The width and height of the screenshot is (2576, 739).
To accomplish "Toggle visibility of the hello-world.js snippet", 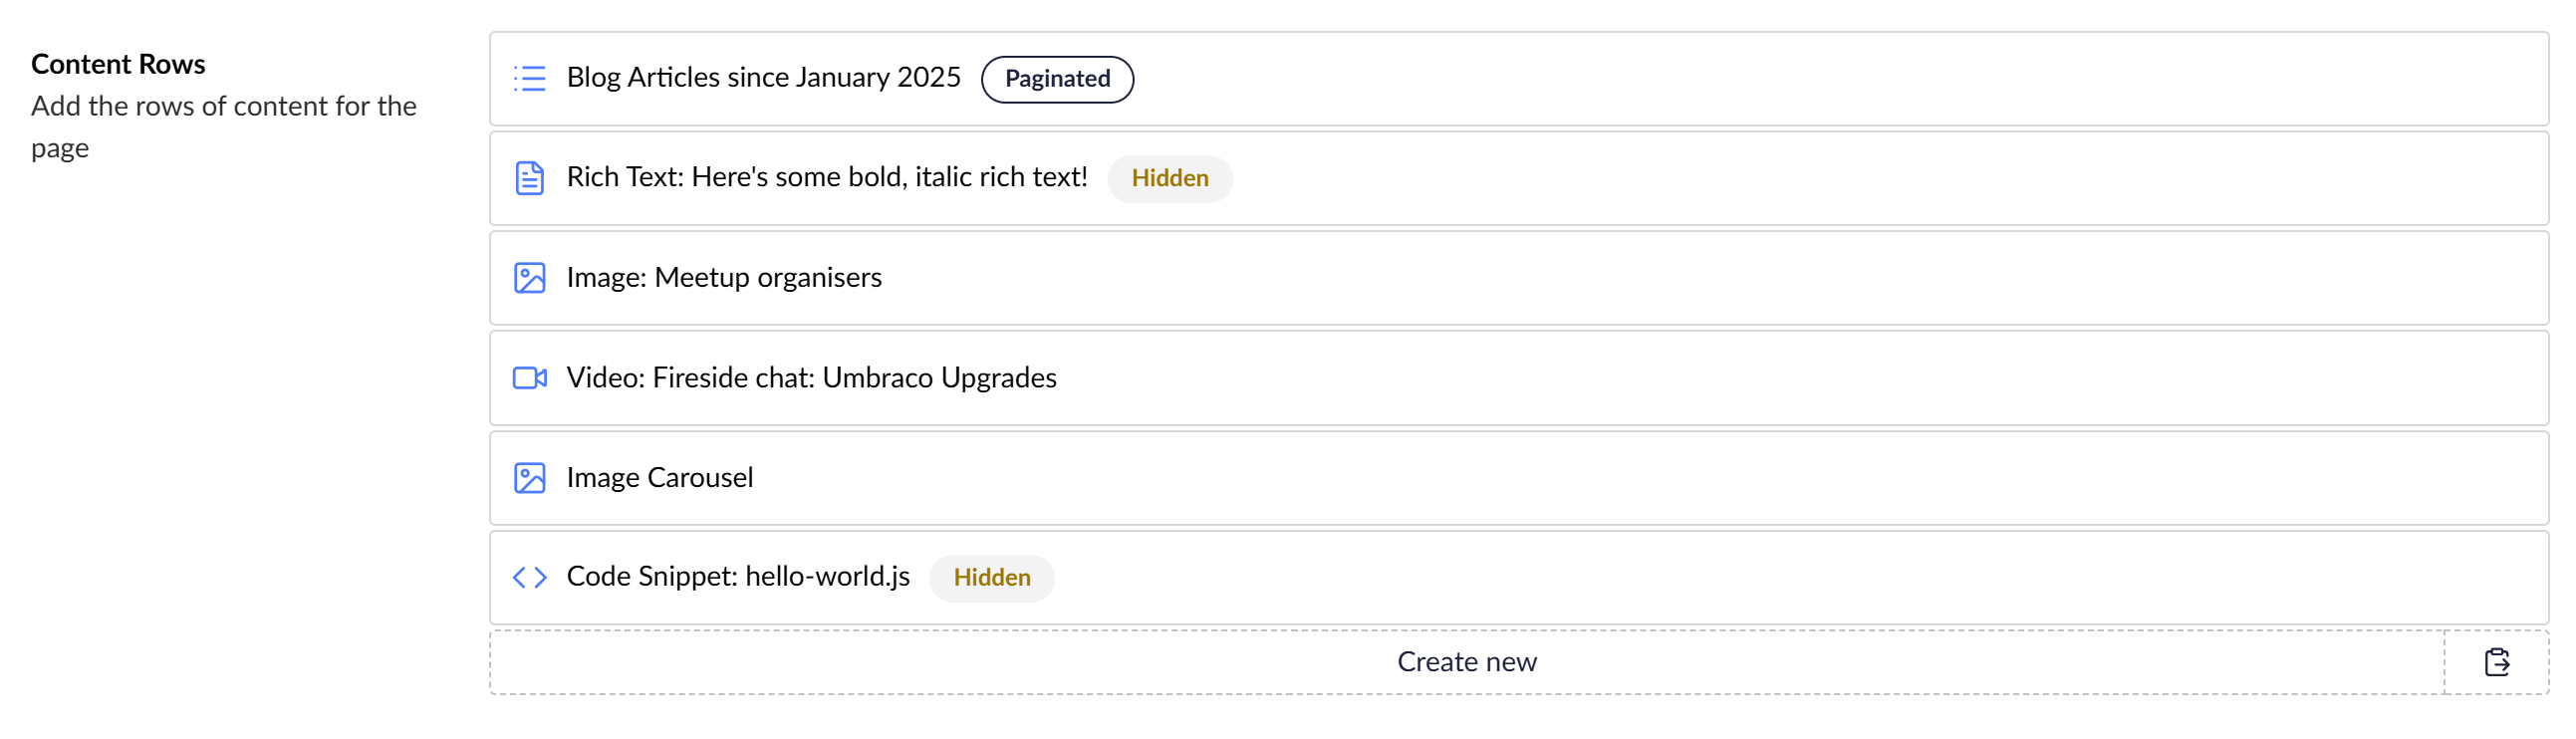I will [991, 577].
